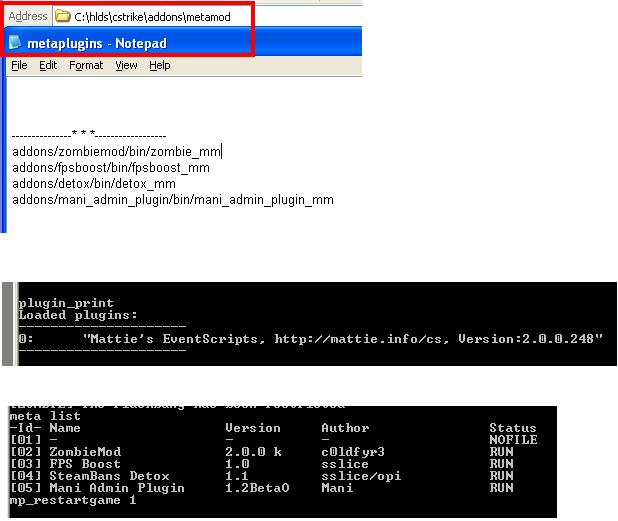Click the [02] ZombieMod row name
This screenshot has height=521, width=618.
85,452
